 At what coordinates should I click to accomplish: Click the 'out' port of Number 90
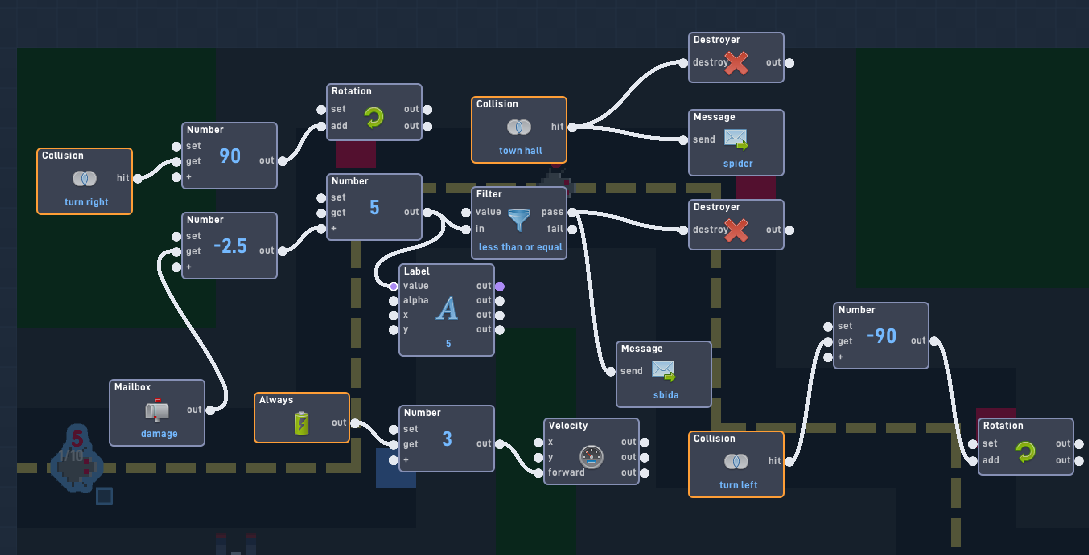pos(283,161)
